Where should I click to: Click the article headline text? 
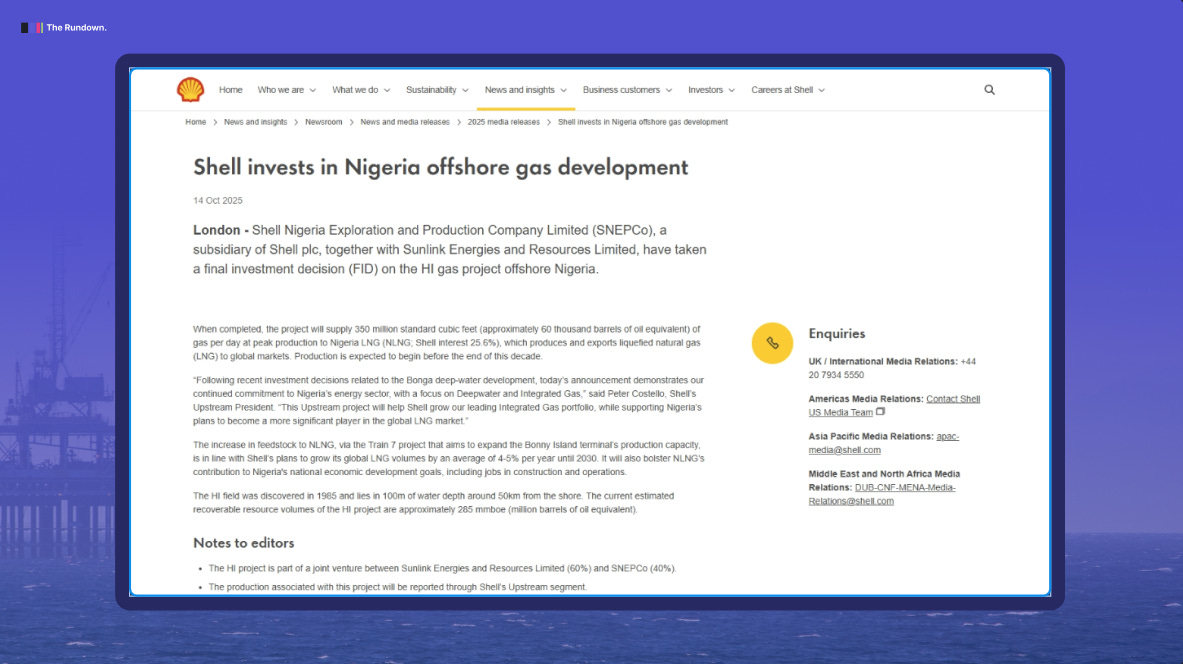pos(441,167)
